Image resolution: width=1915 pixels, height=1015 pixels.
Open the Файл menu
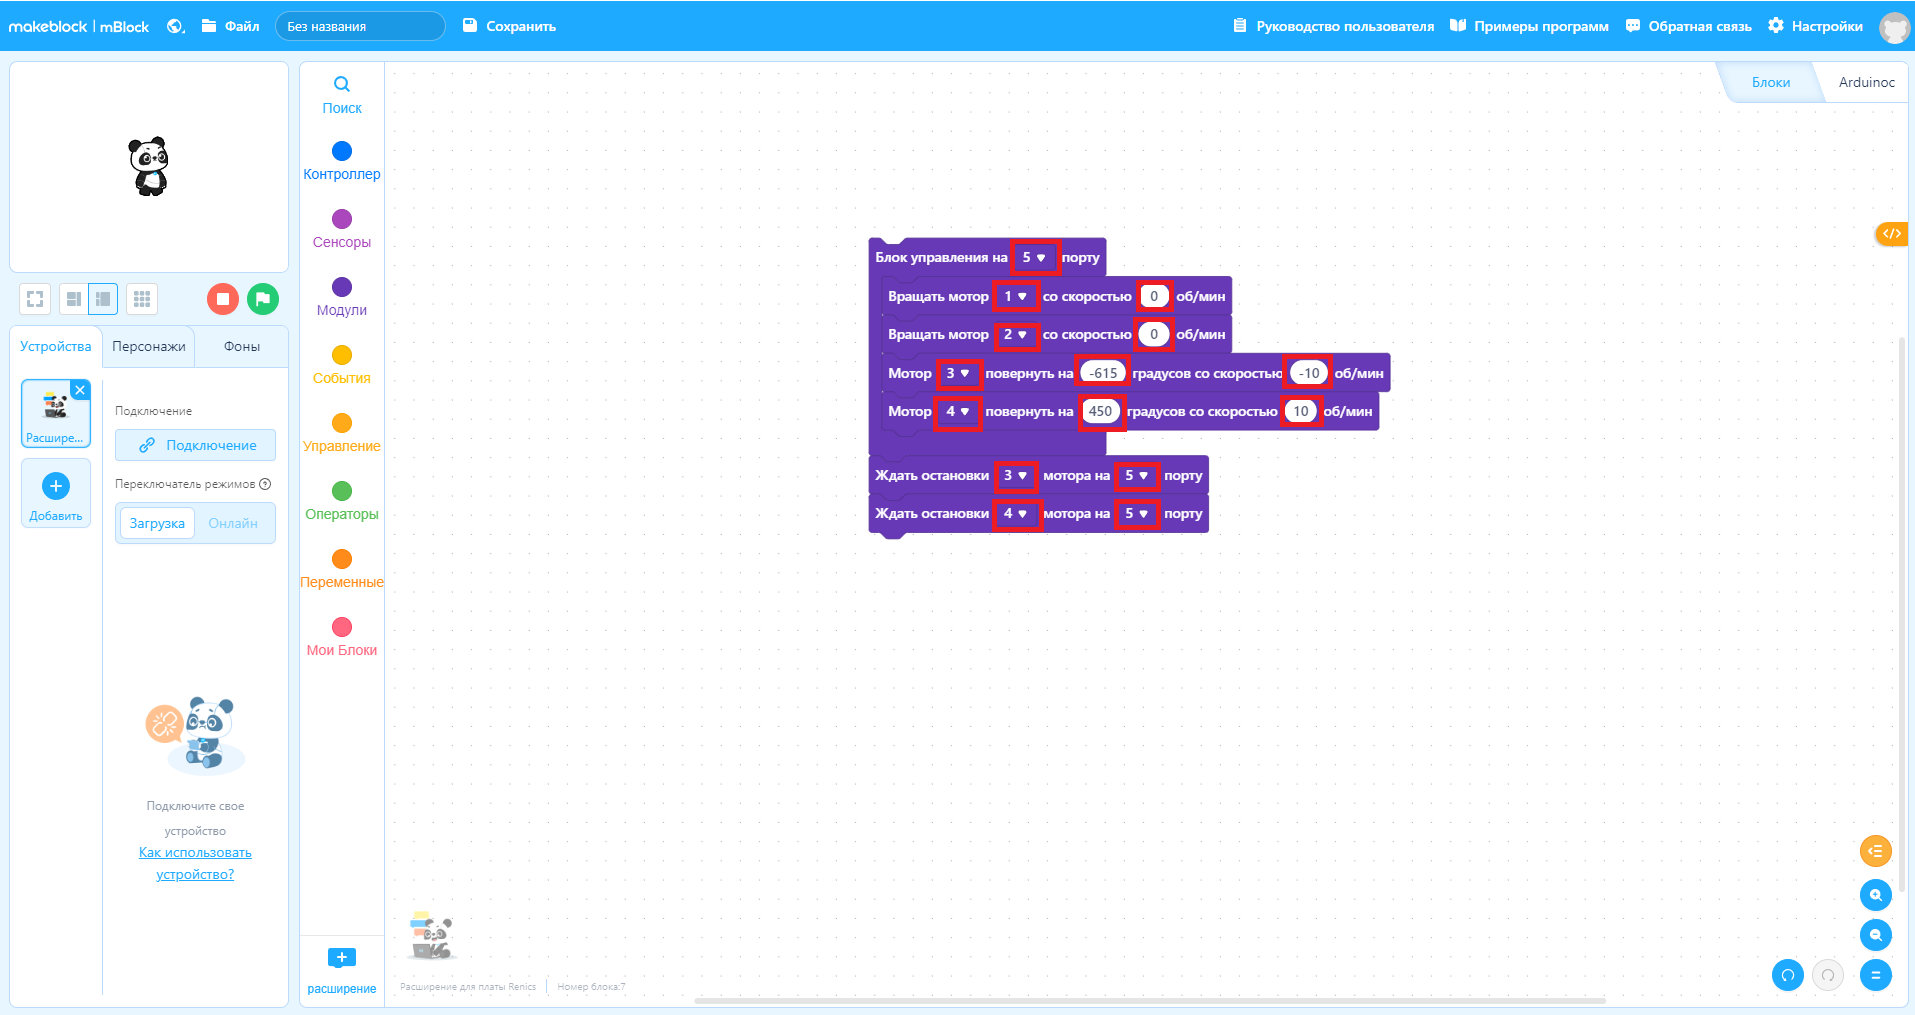click(230, 26)
